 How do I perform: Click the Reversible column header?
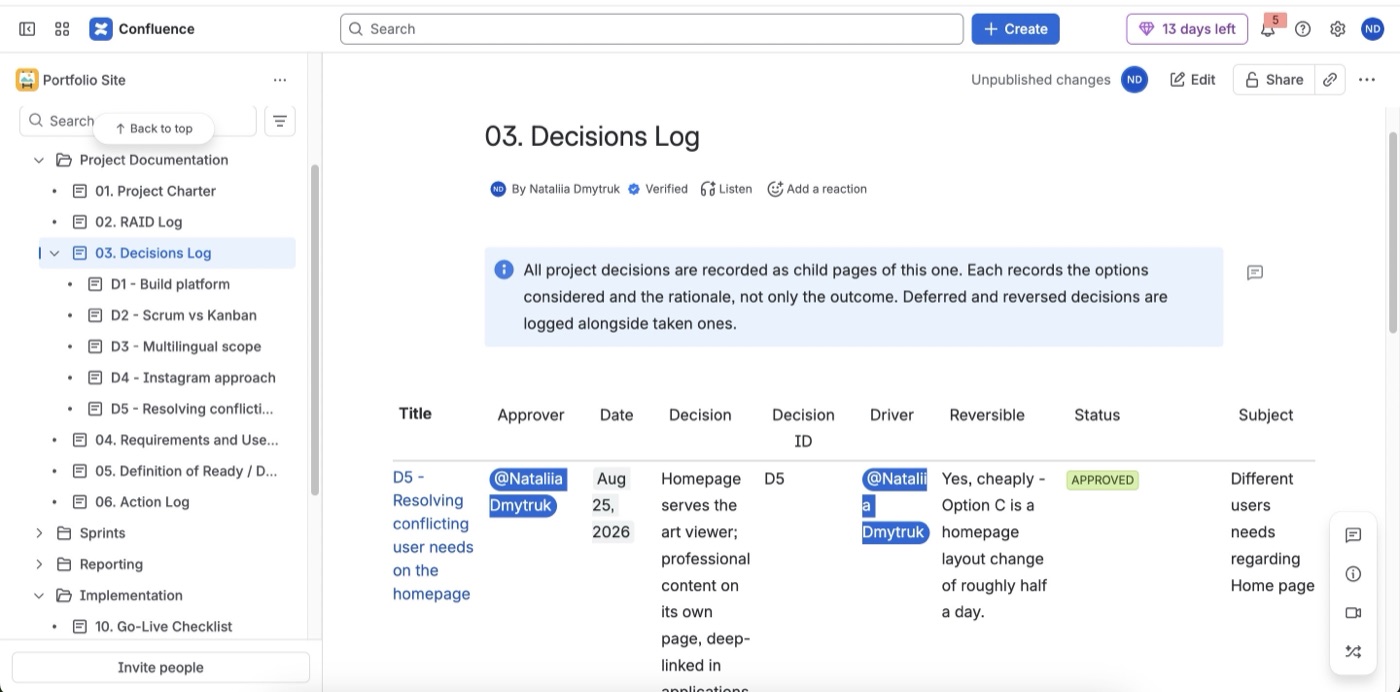click(987, 415)
